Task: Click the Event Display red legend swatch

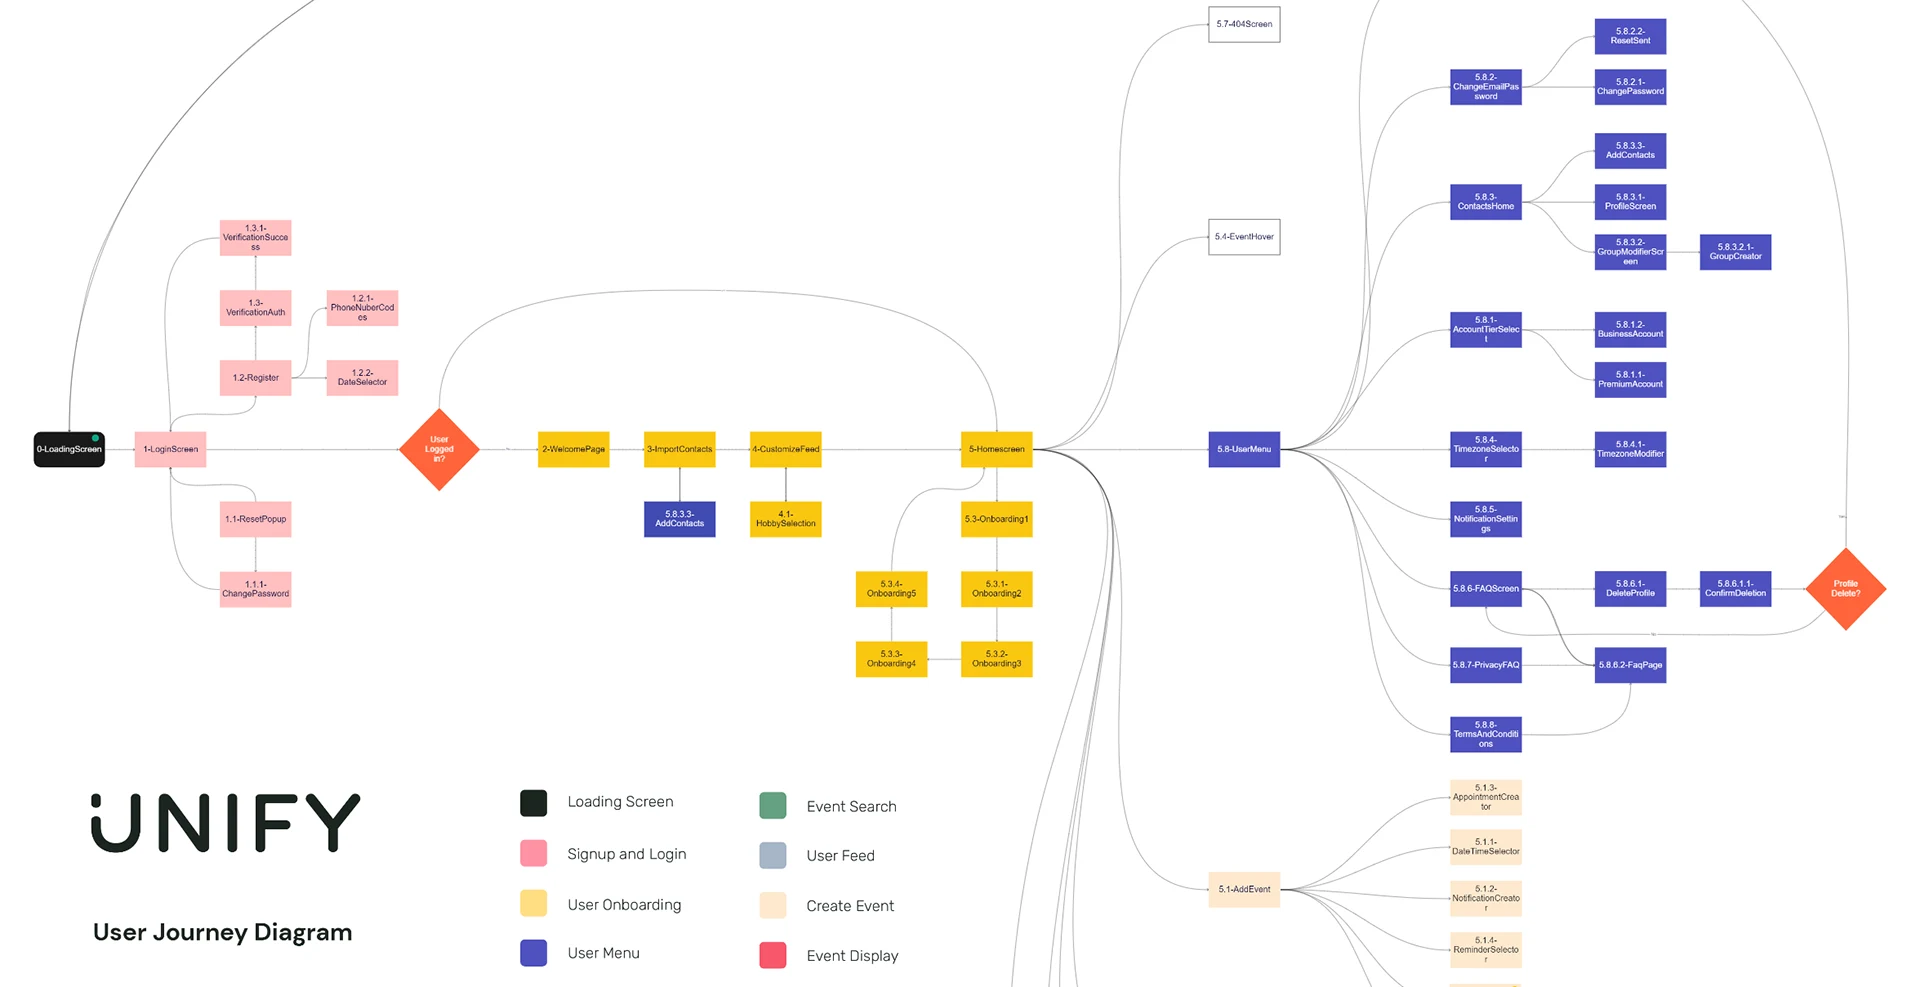Action: click(773, 955)
